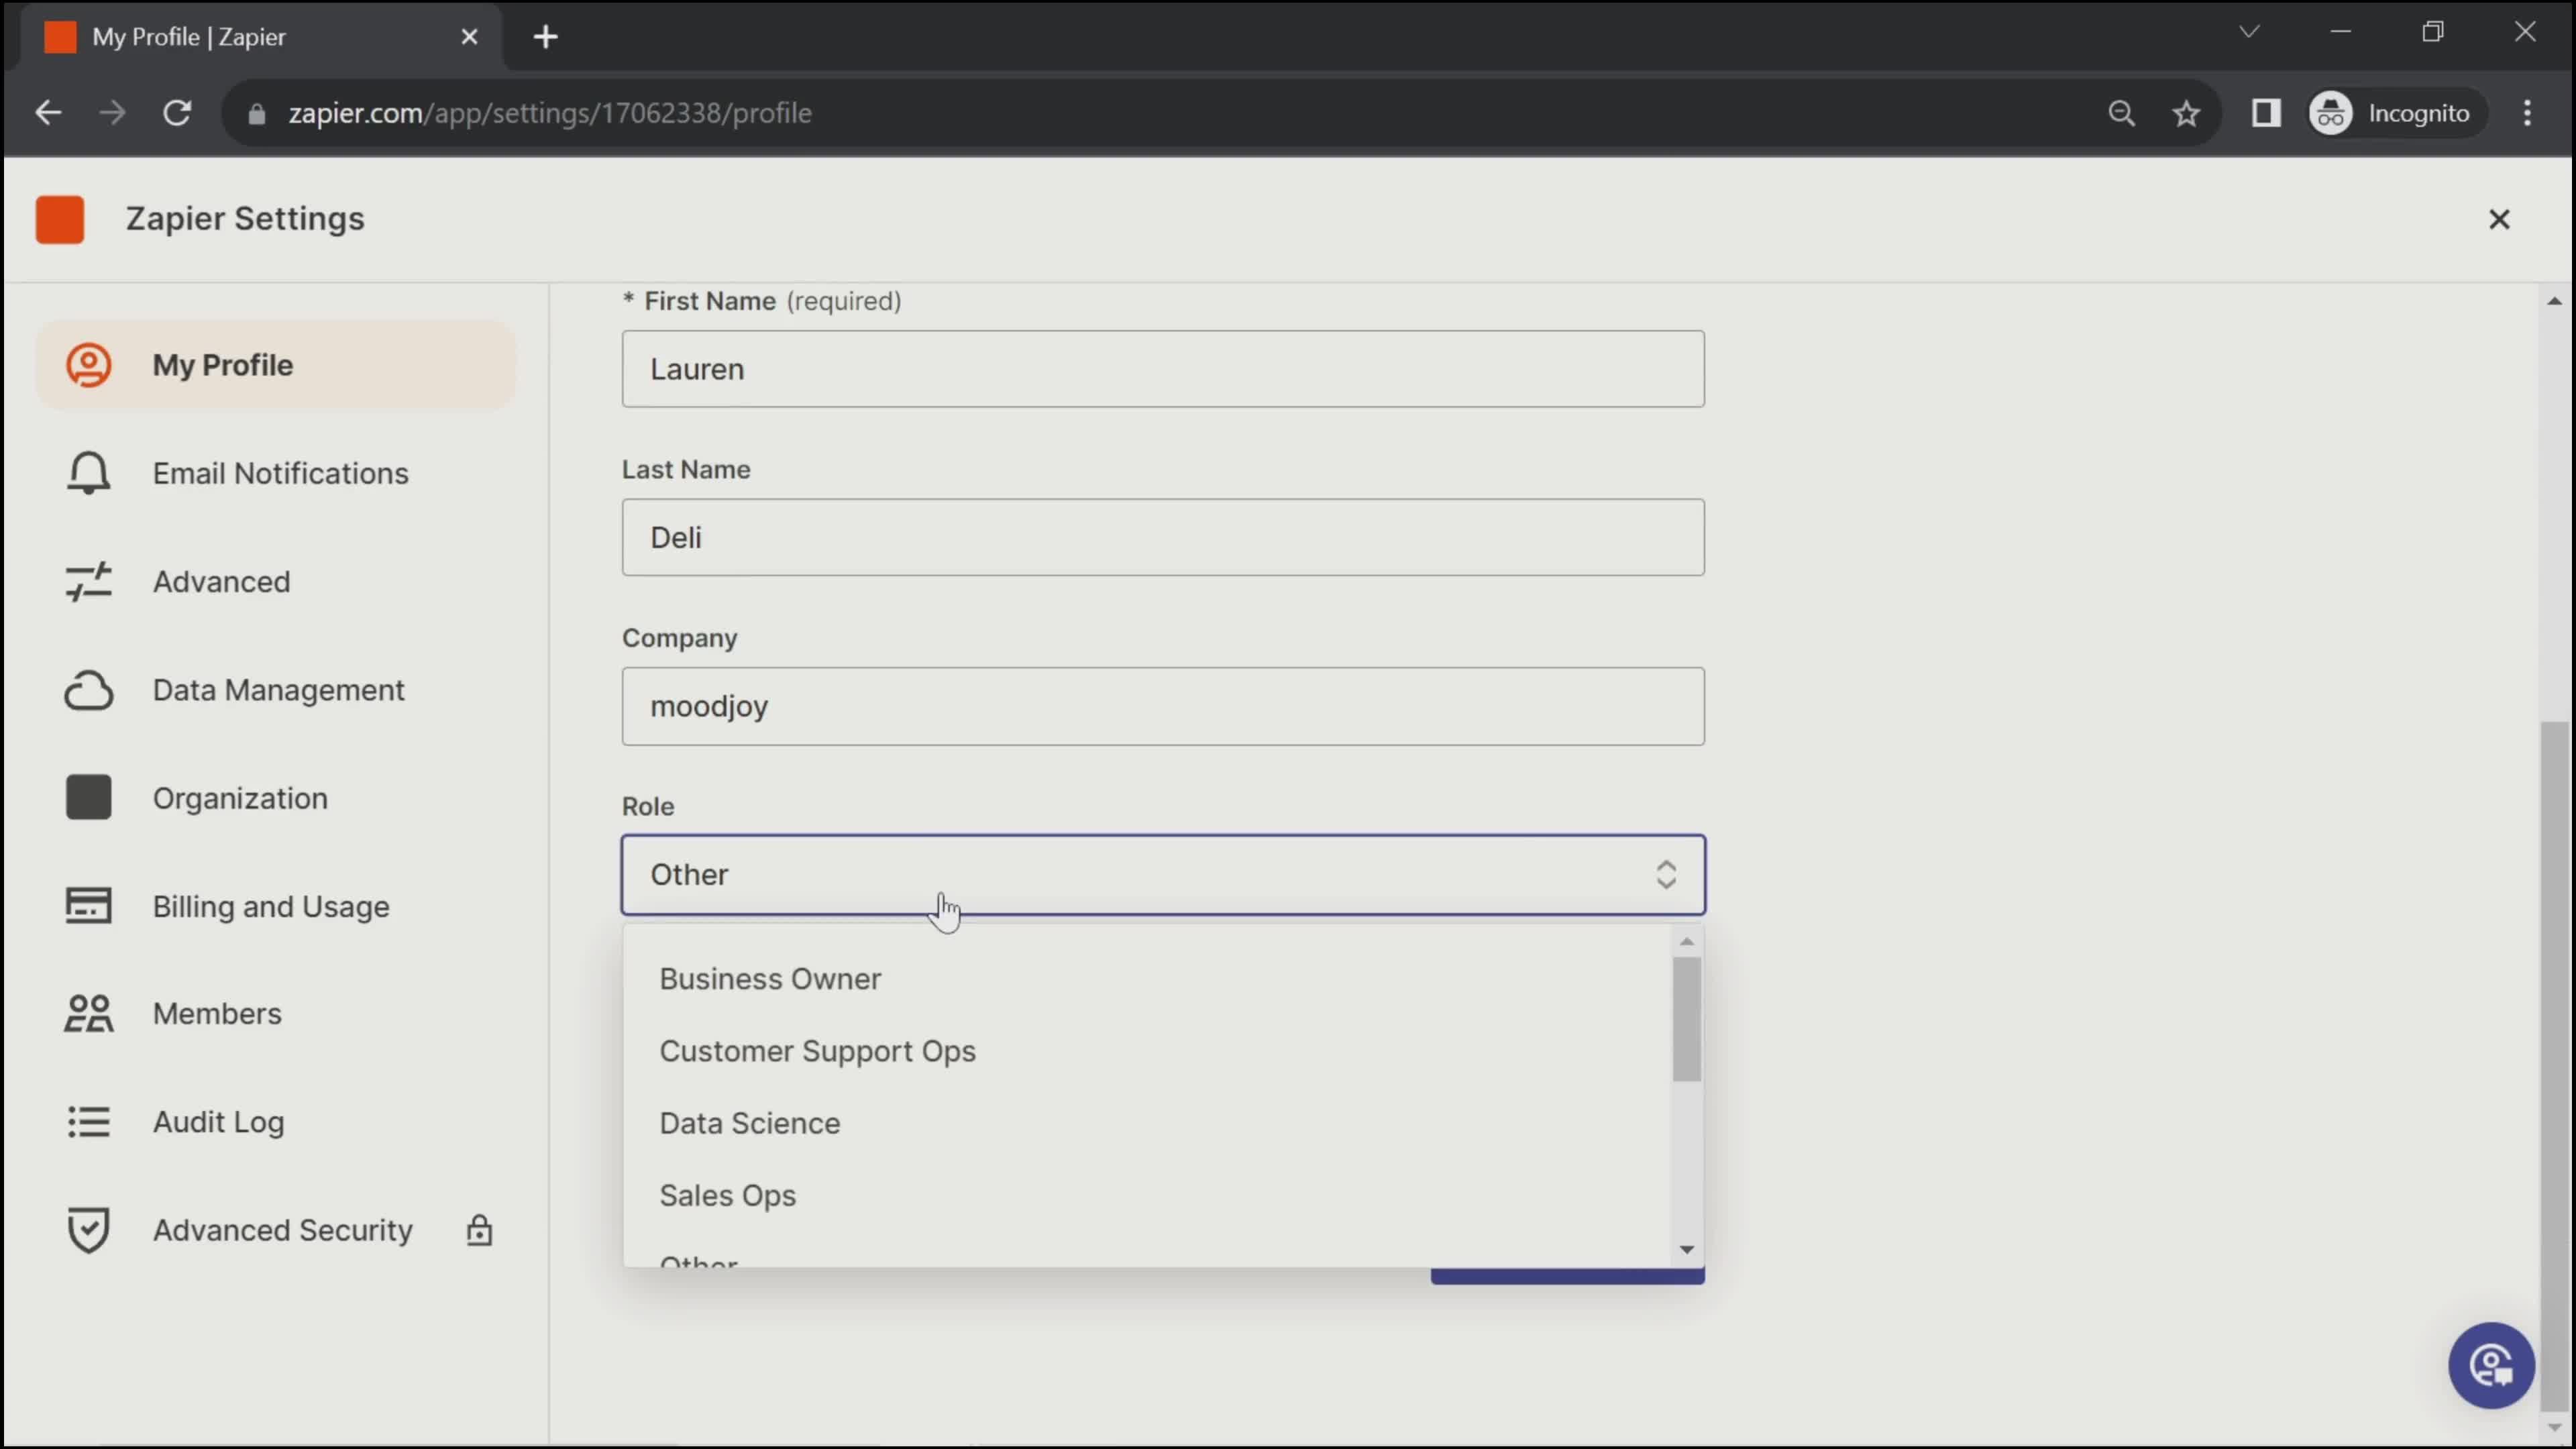Click the browser forward arrow

coord(113,113)
